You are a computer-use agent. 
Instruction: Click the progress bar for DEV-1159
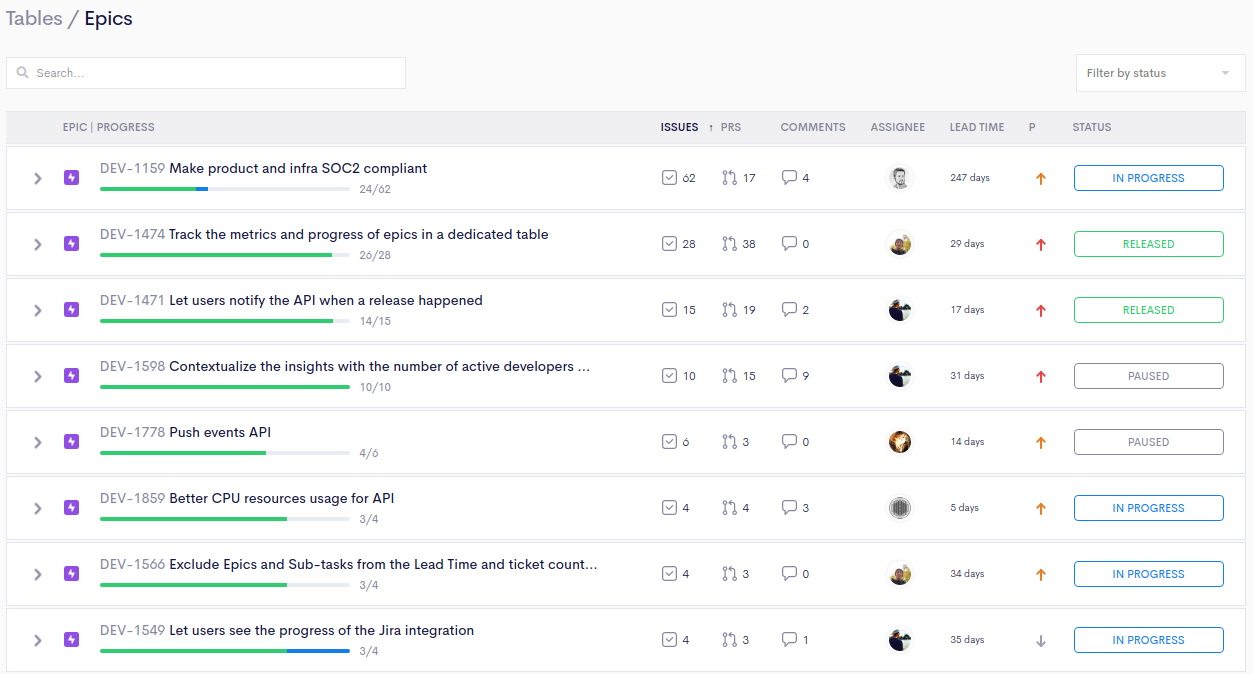[225, 189]
